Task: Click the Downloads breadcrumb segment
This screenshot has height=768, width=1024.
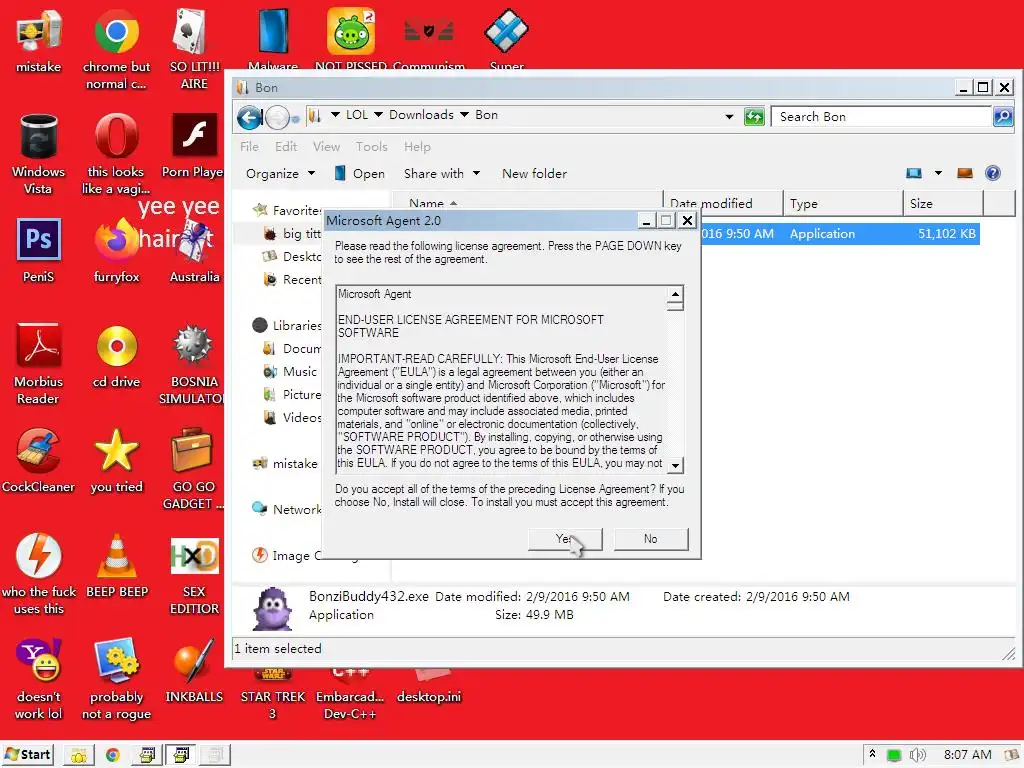Action: (421, 115)
